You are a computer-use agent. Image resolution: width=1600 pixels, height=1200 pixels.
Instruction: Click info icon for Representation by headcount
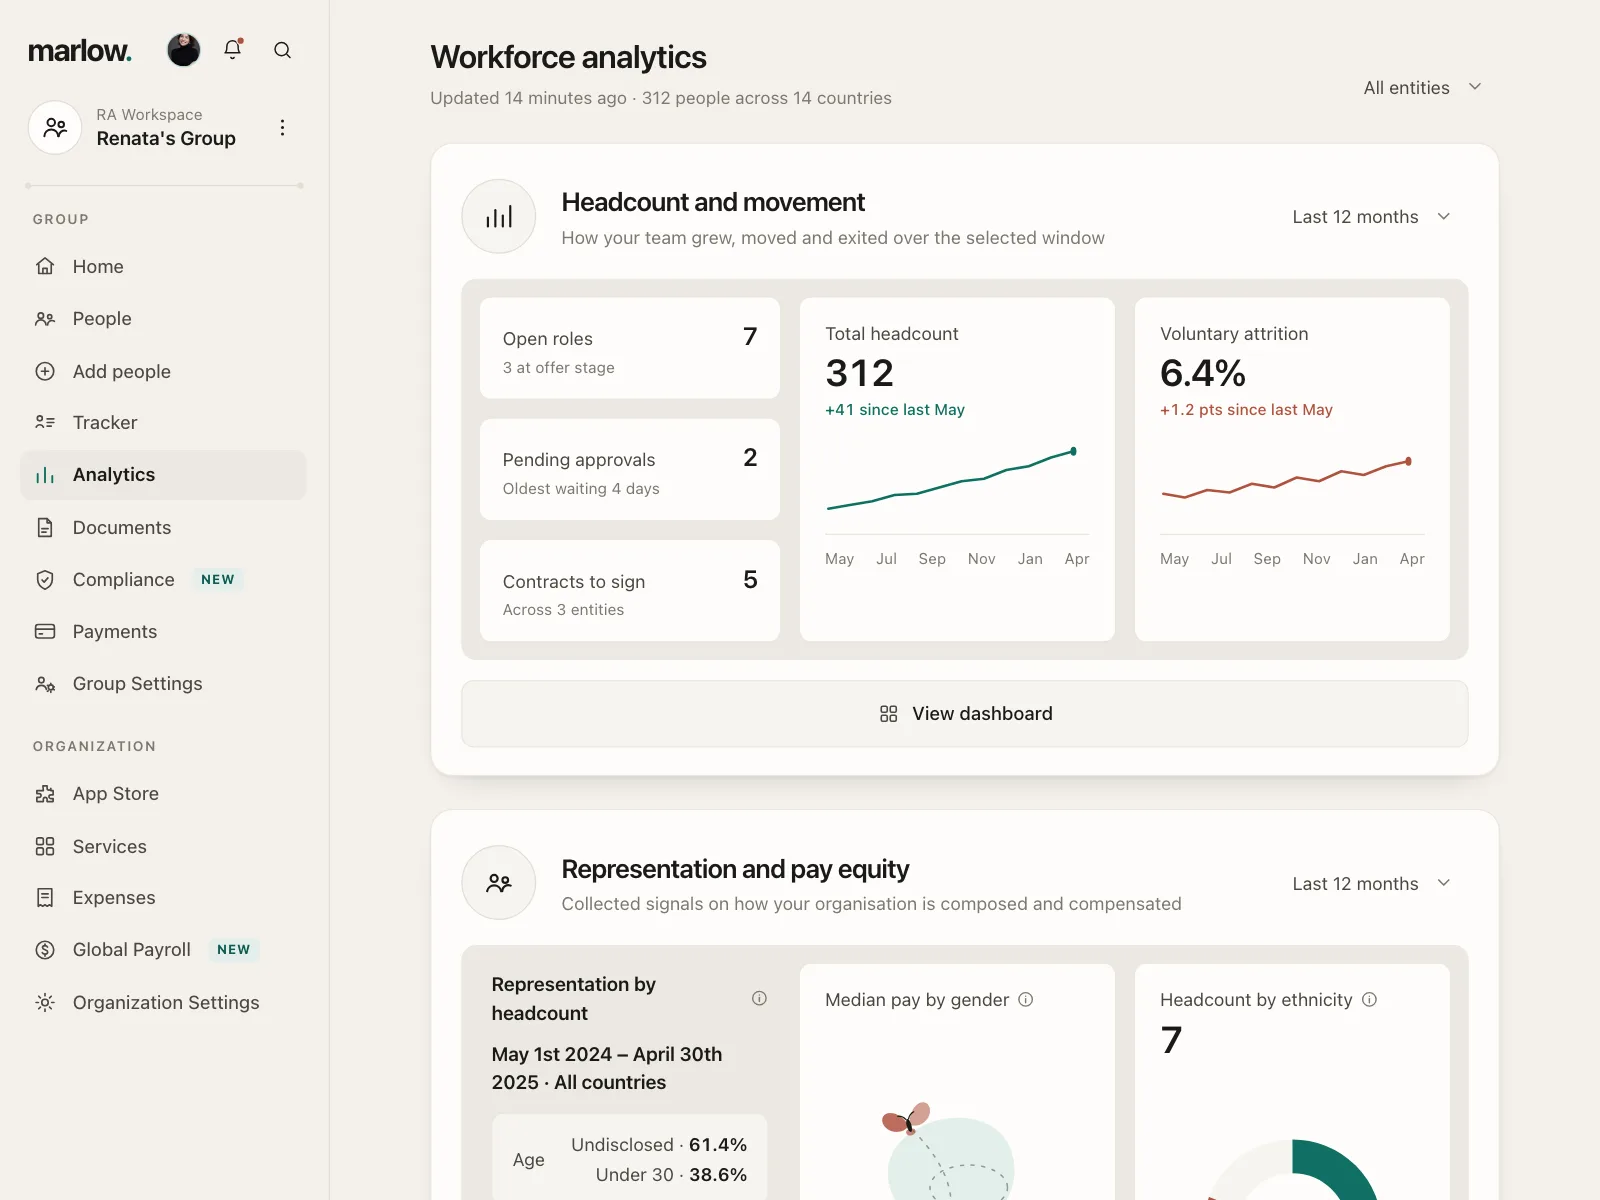tap(759, 998)
